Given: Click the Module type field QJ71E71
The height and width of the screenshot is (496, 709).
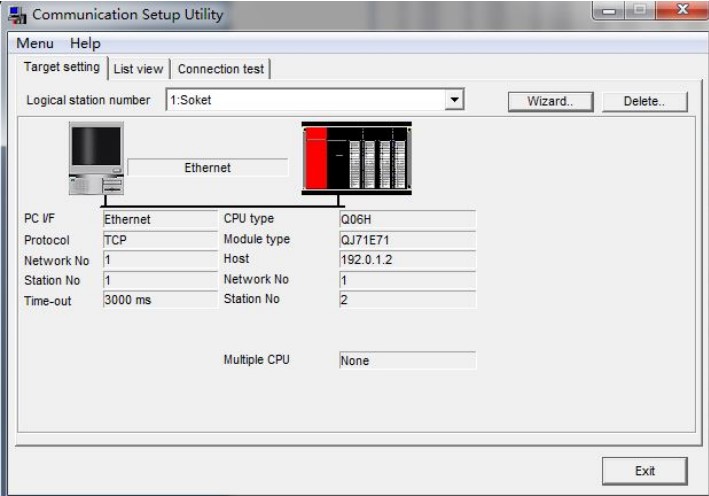Looking at the screenshot, I should [x=407, y=240].
